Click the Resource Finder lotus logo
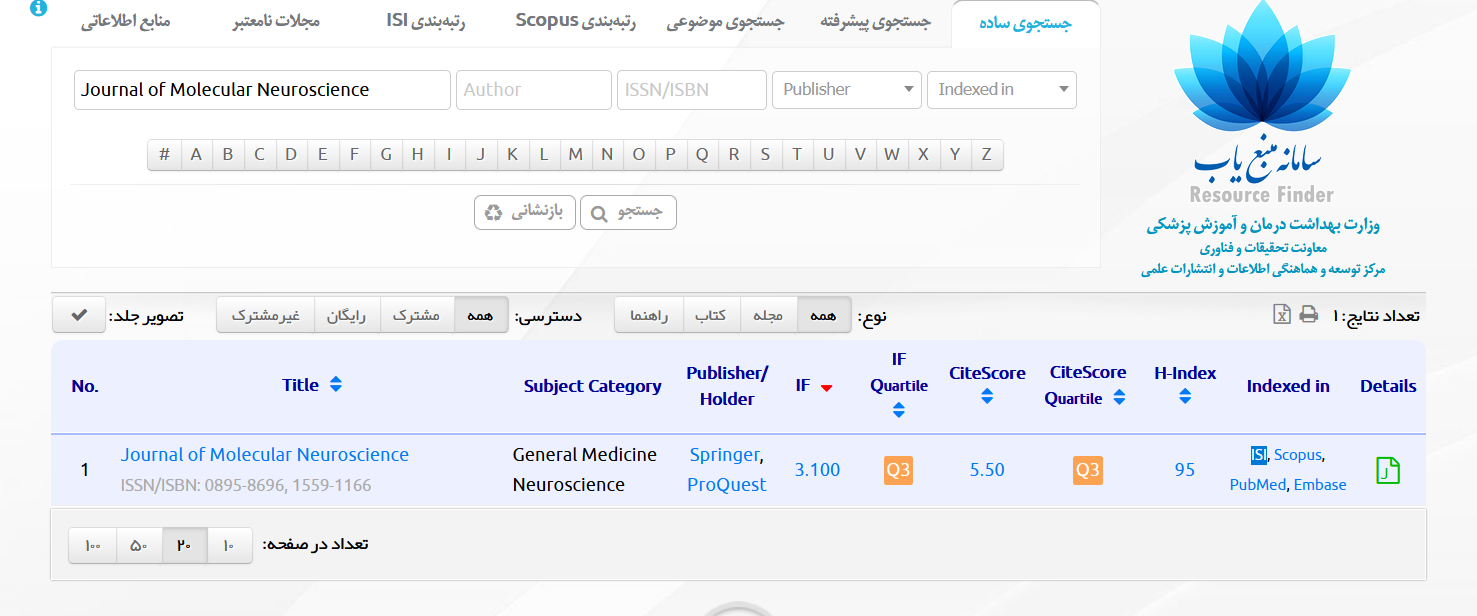The width and height of the screenshot is (1477, 616). (x=1262, y=105)
